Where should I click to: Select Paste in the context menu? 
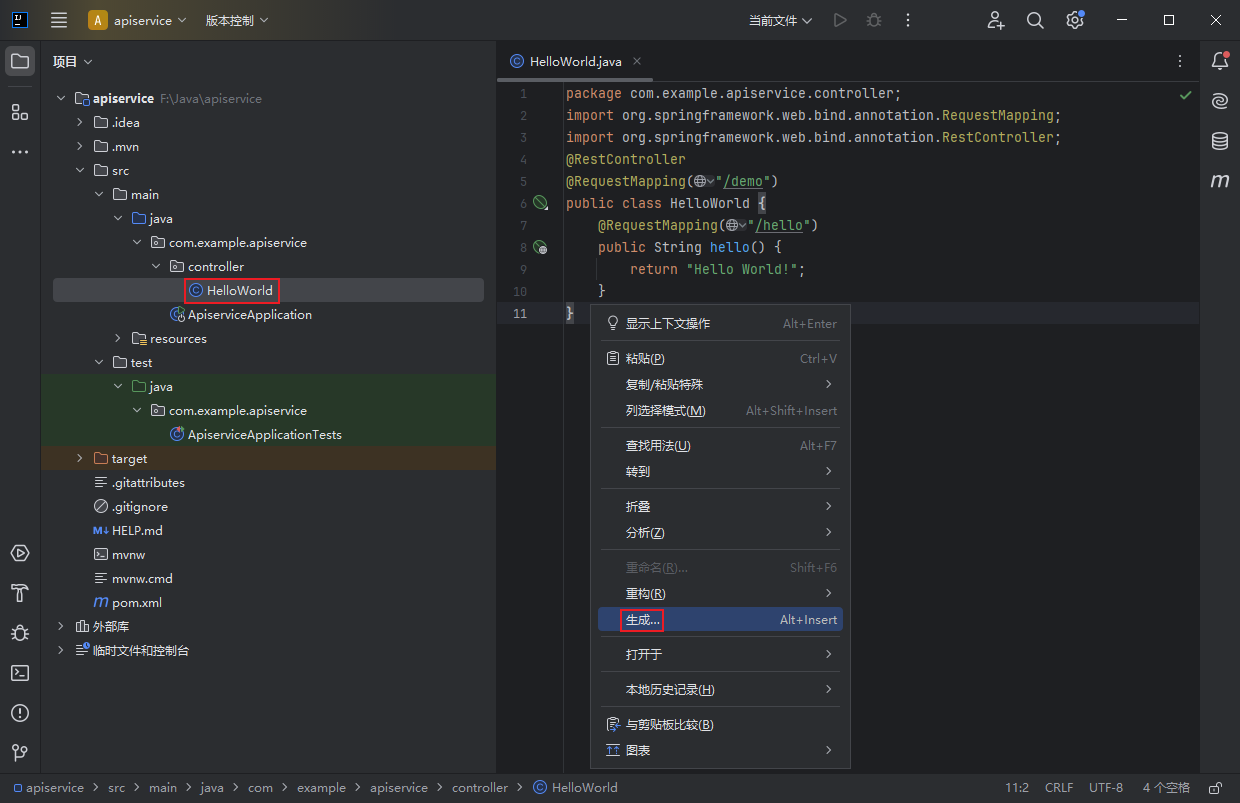[x=645, y=359]
